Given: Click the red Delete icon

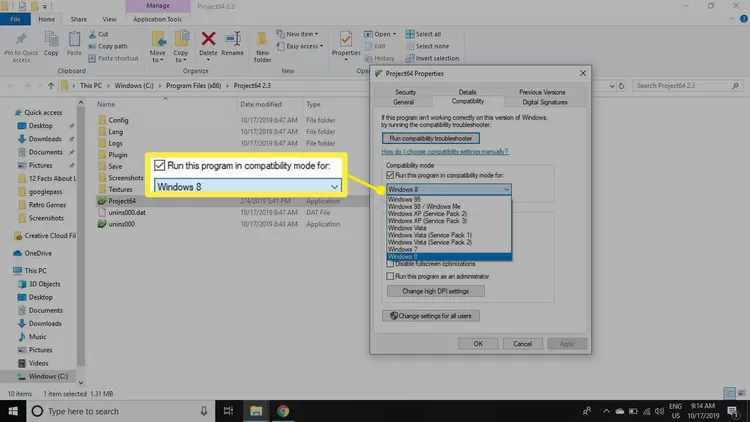Looking at the screenshot, I should click(208, 39).
